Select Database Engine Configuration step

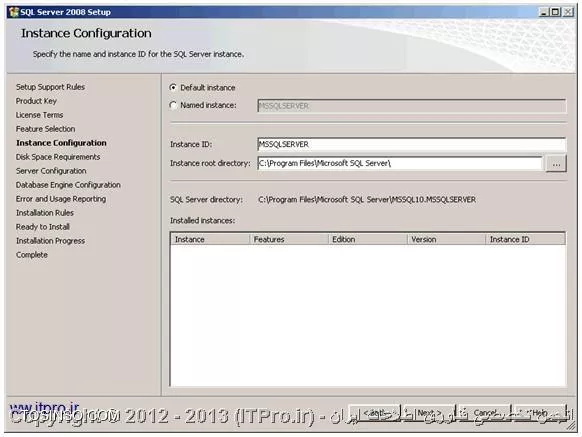[x=68, y=185]
